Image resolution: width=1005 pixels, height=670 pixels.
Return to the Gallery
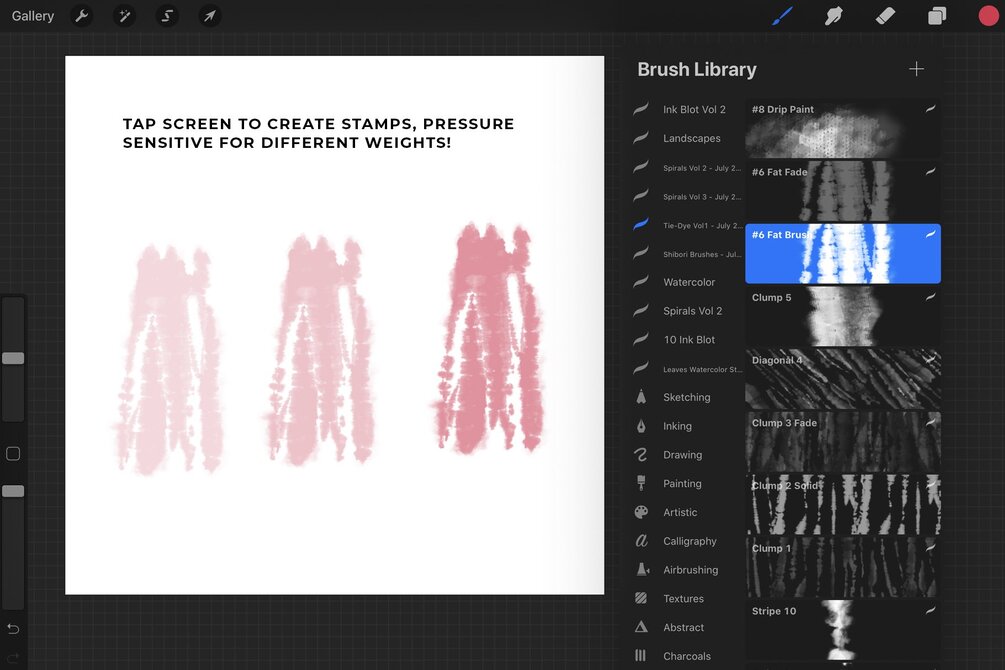33,16
